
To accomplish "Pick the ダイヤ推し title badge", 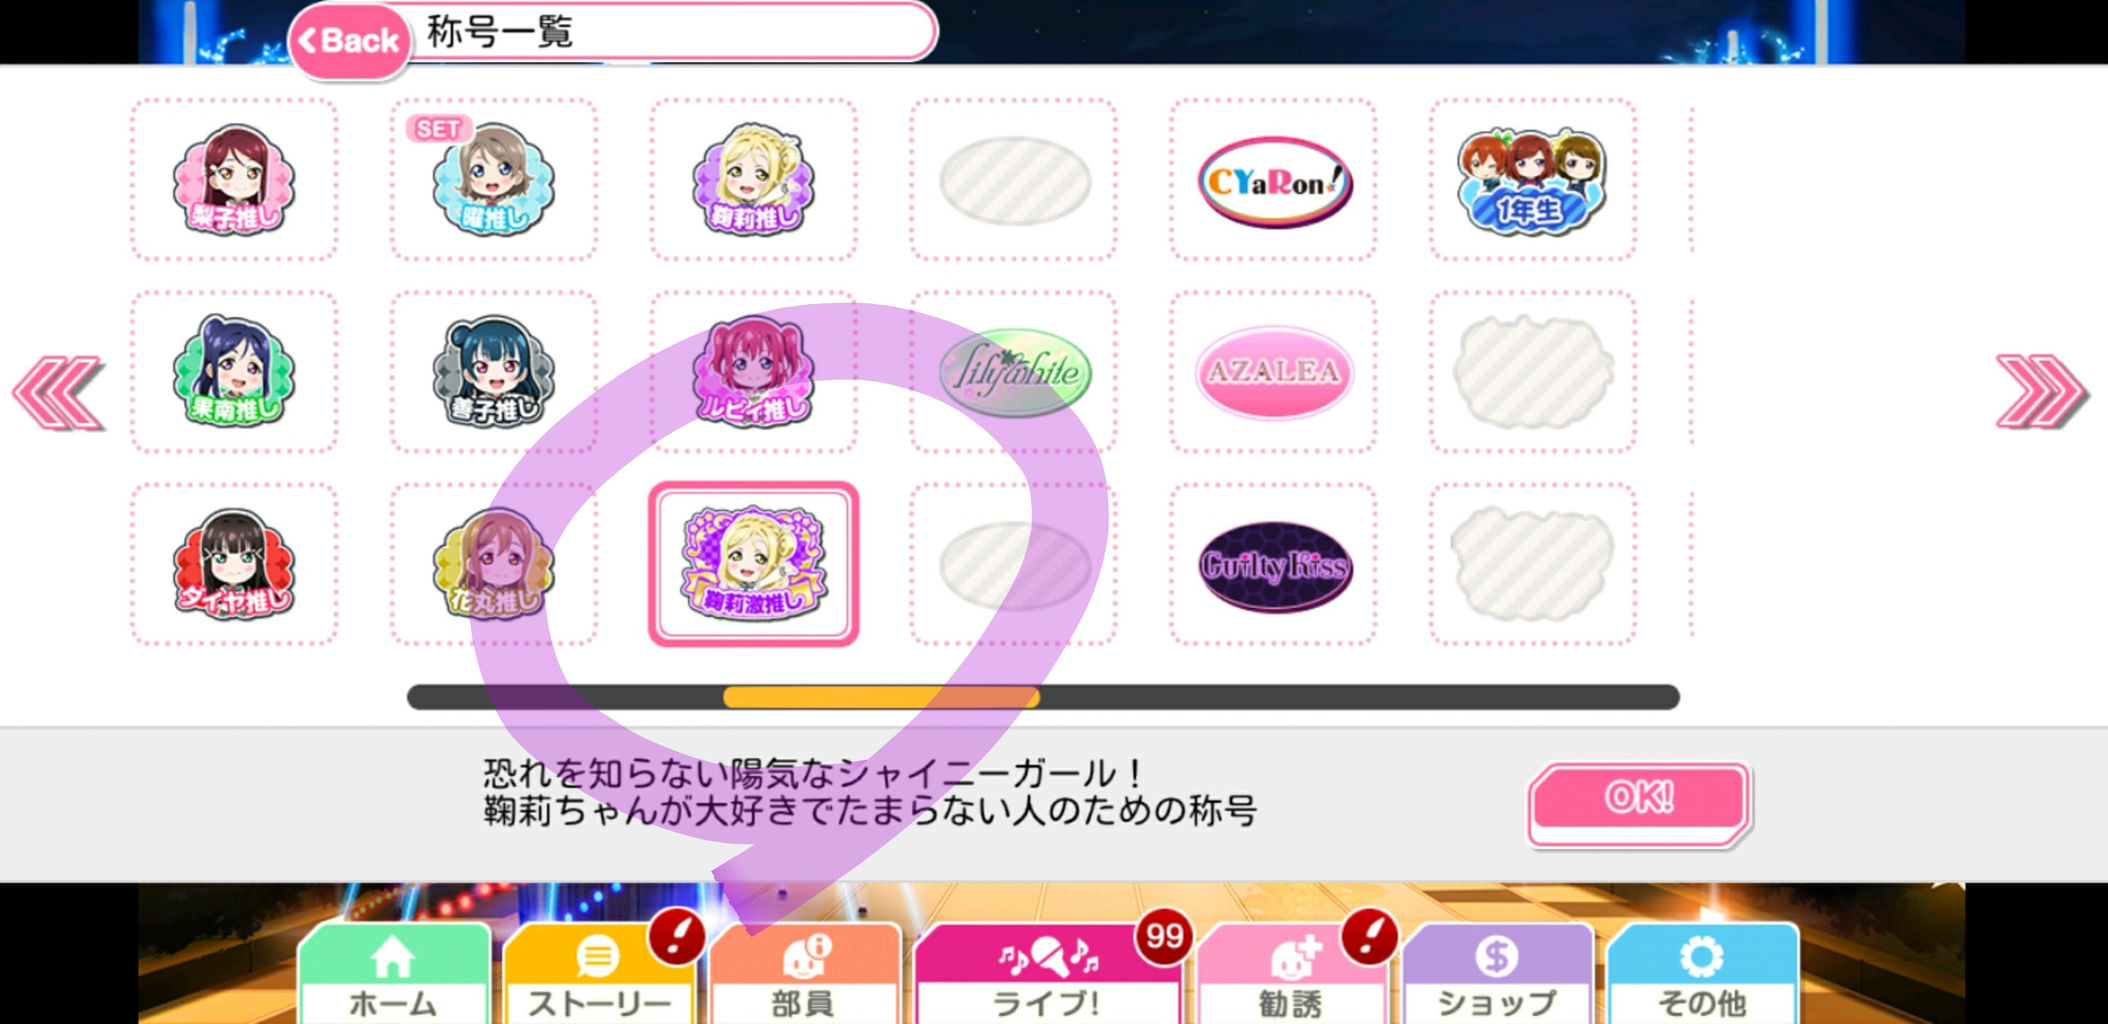I will coord(234,564).
